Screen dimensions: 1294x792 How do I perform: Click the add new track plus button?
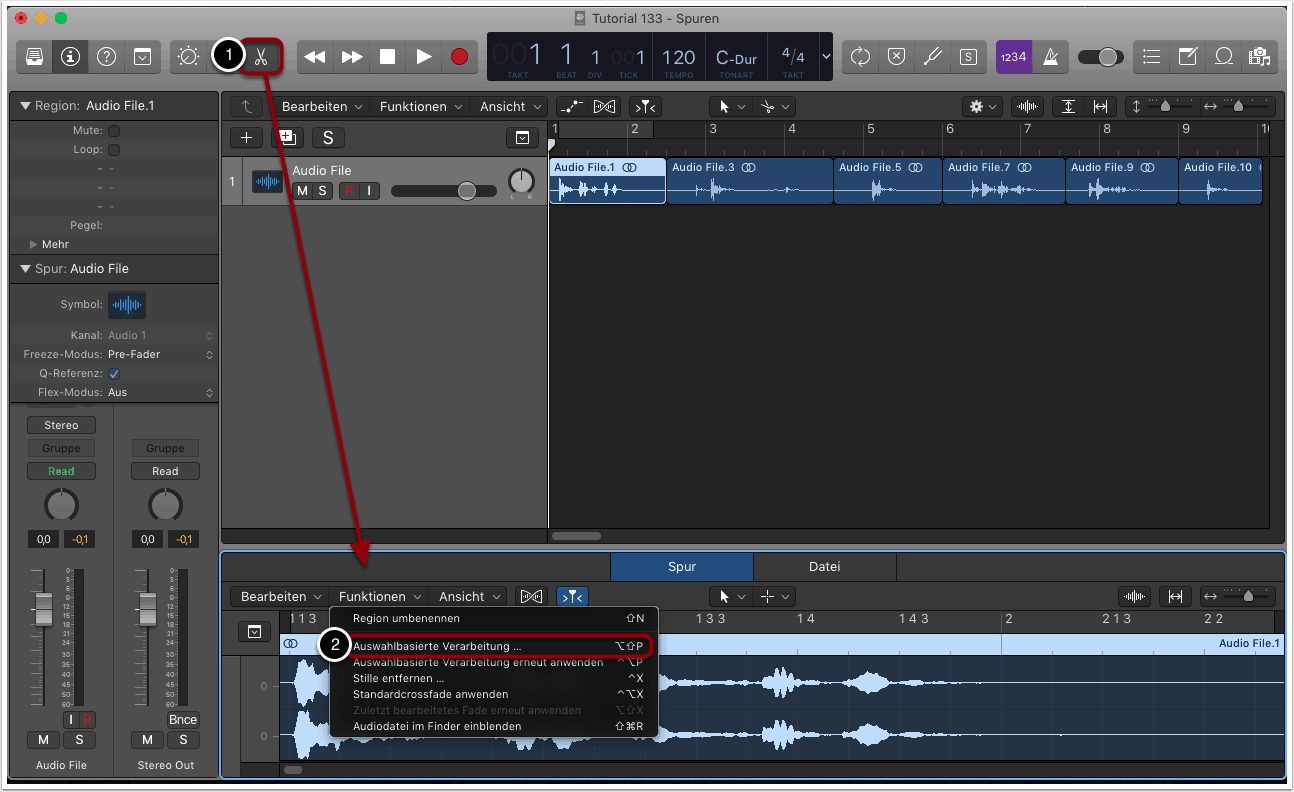(x=246, y=138)
